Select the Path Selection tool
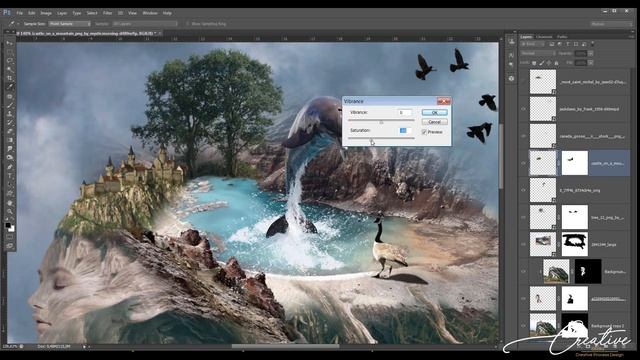The image size is (640, 360). point(9,184)
